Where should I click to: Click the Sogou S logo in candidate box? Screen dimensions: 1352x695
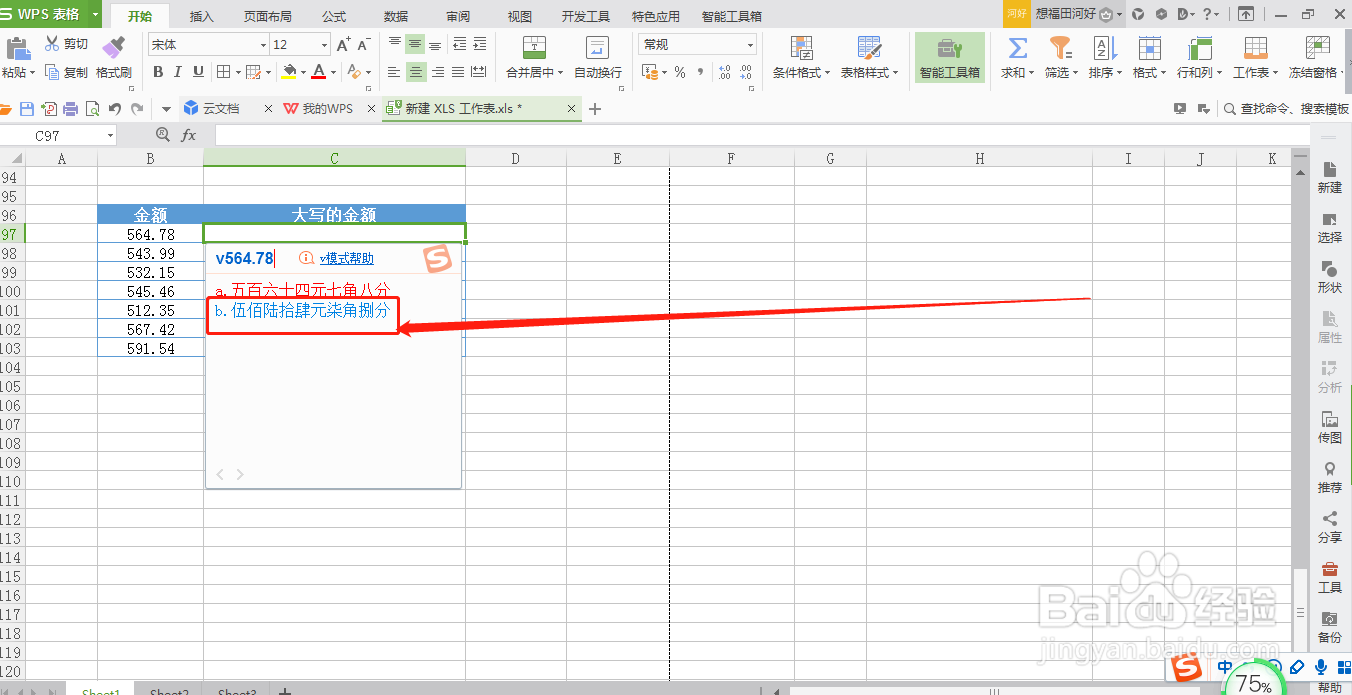437,259
